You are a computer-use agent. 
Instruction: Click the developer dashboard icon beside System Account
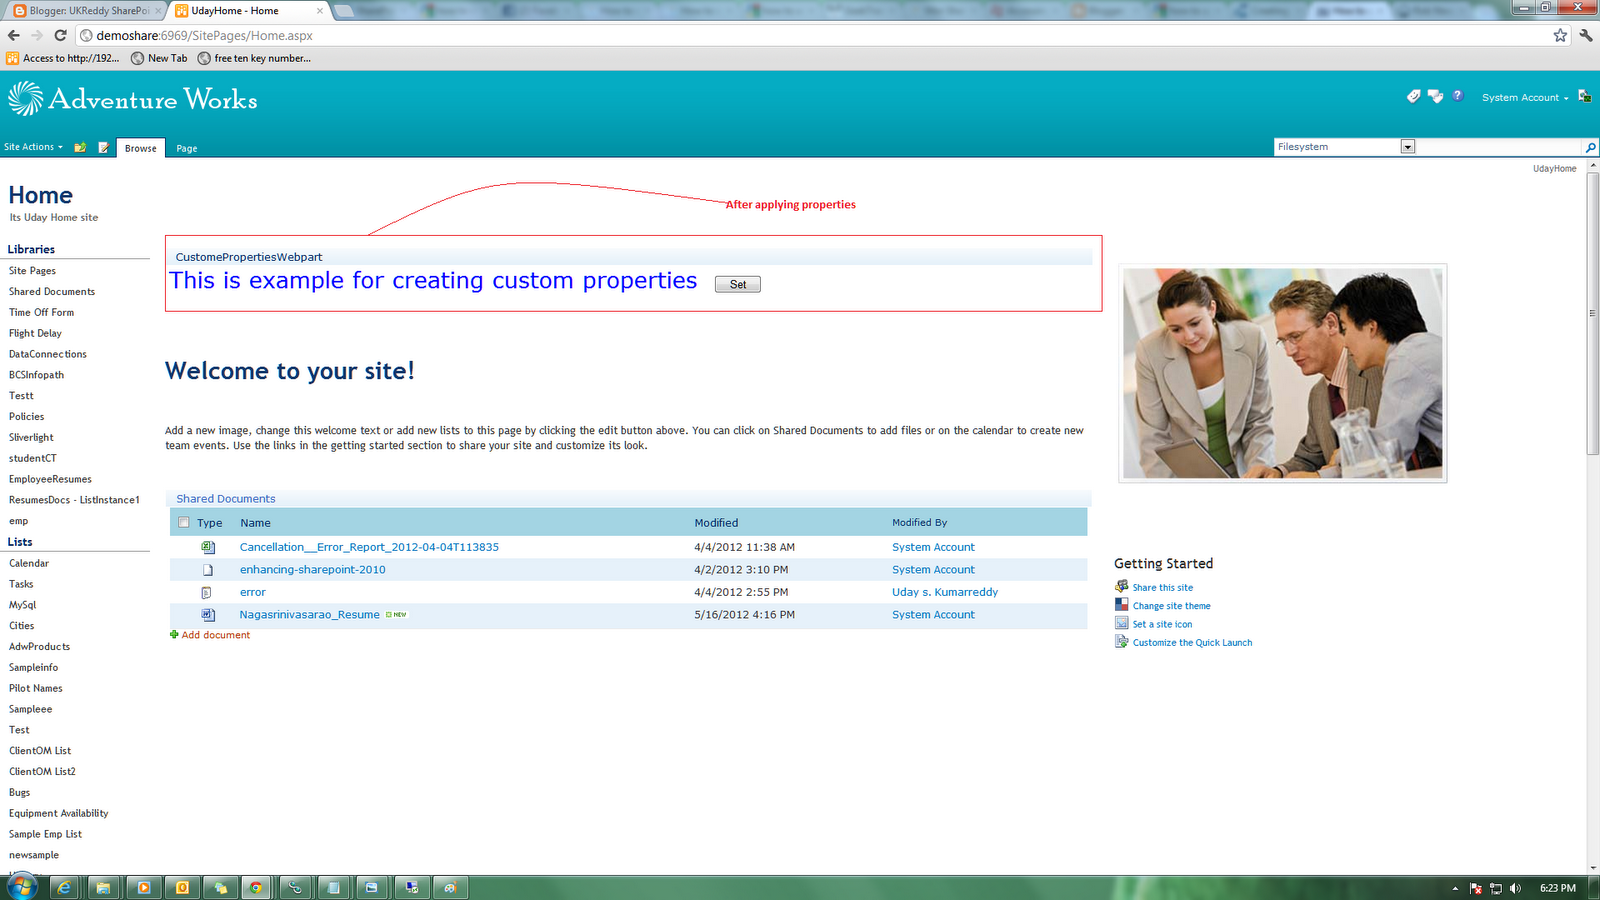pos(1584,96)
